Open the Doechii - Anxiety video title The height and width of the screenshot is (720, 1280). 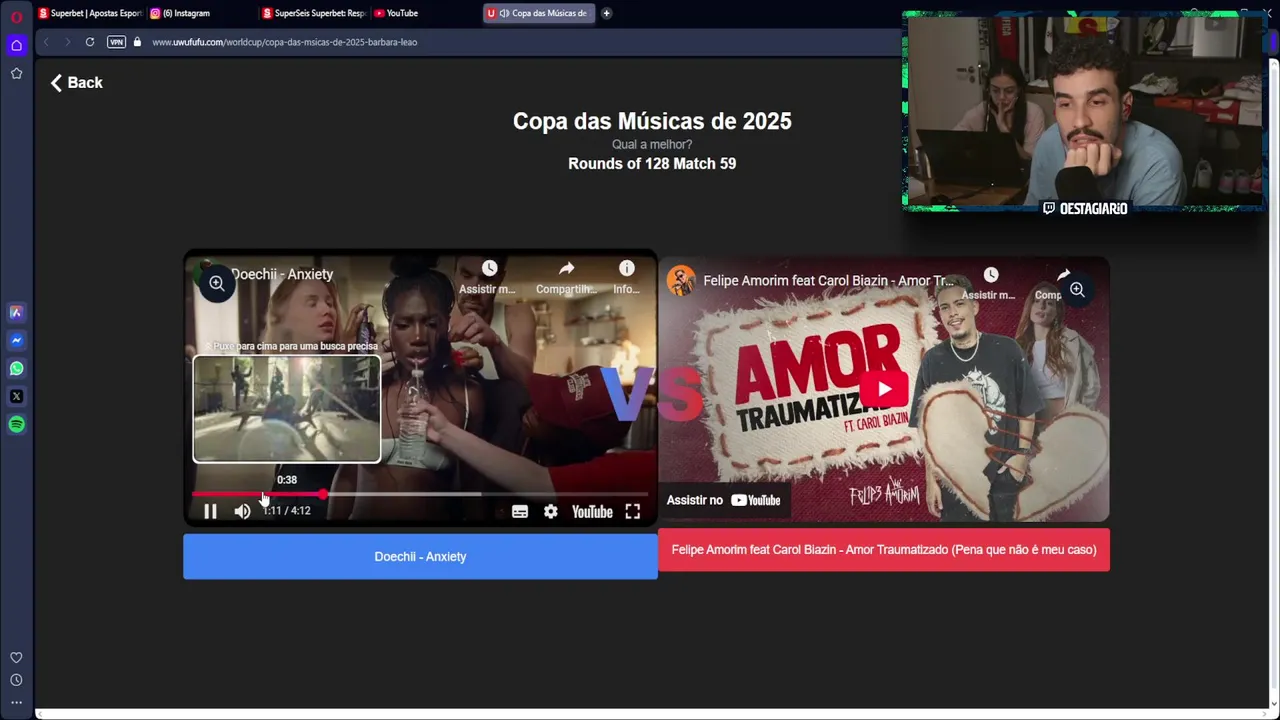tap(282, 274)
